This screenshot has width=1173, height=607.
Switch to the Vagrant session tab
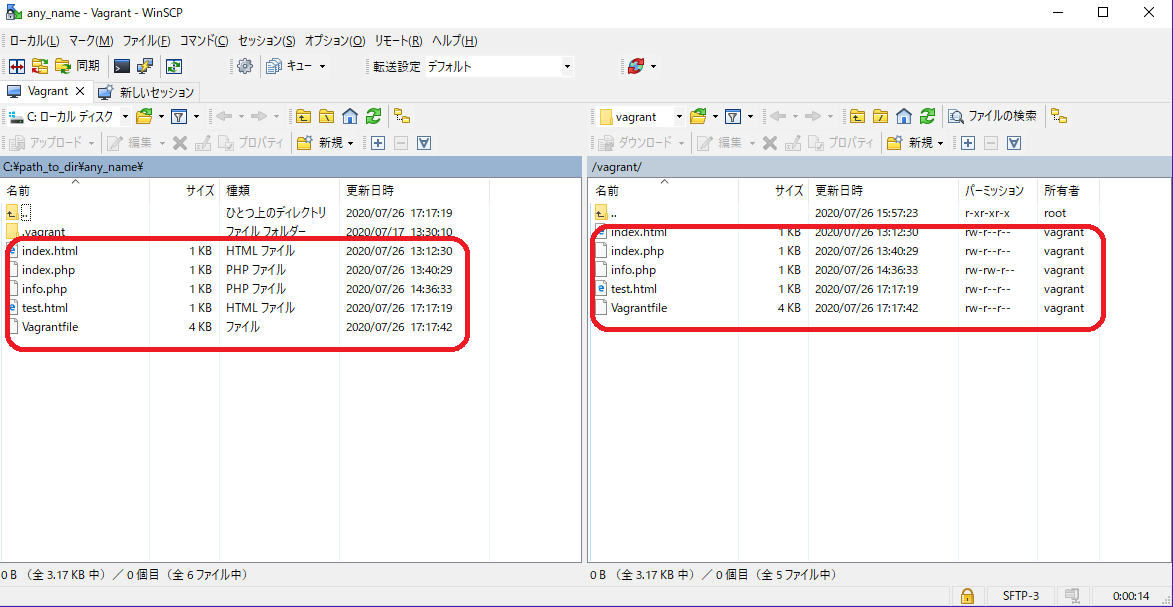pyautogui.click(x=48, y=91)
